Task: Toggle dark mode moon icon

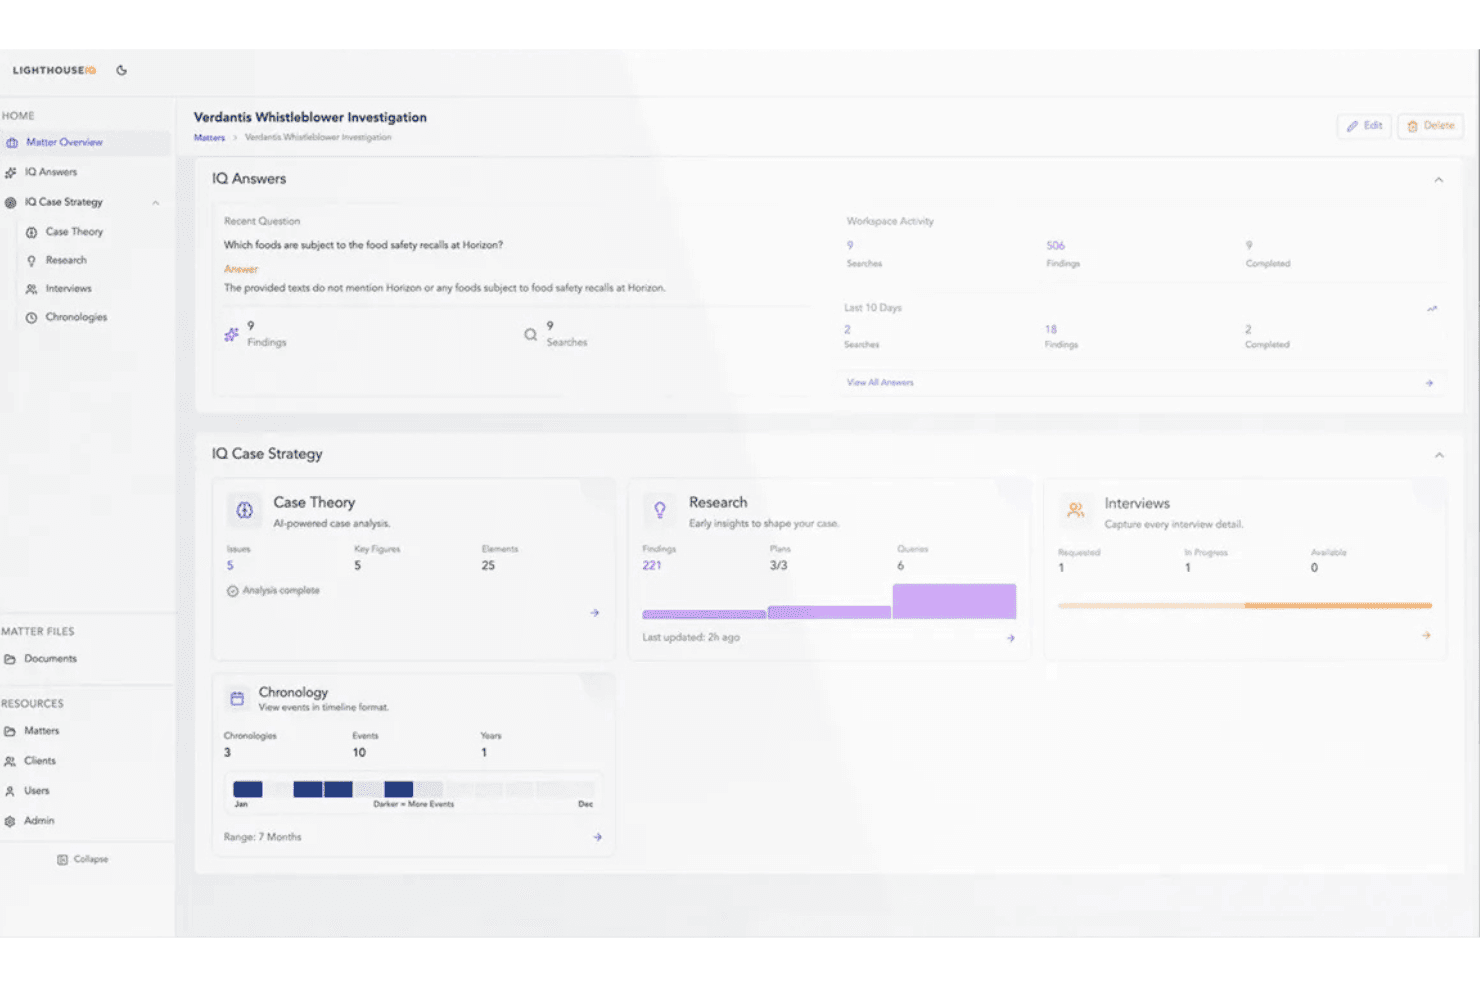Action: pos(122,71)
